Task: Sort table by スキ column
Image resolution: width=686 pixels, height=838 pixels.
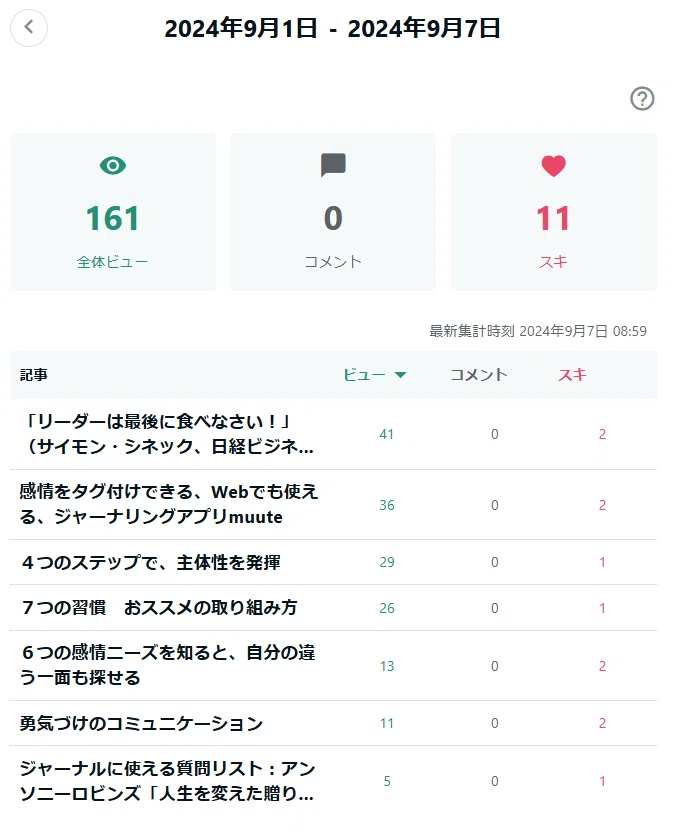Action: [572, 375]
